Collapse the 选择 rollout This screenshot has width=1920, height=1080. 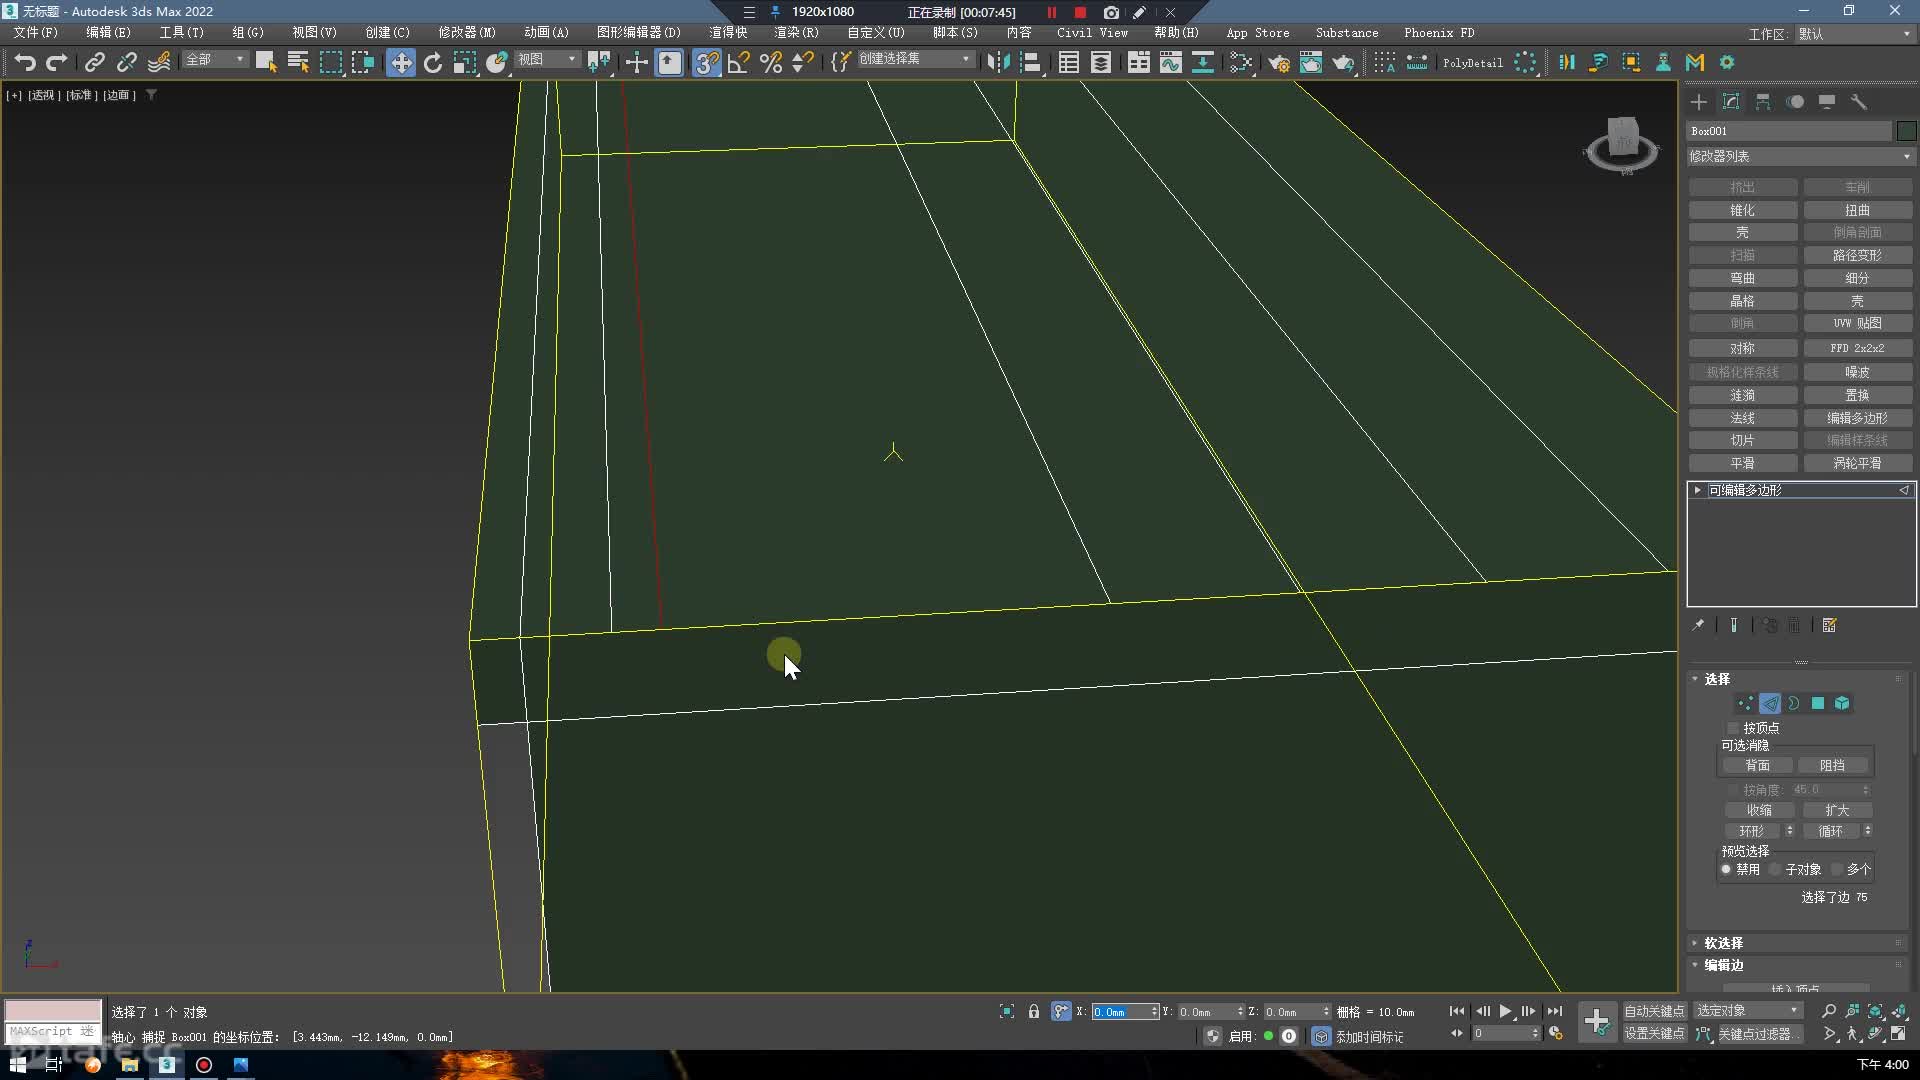[1717, 679]
